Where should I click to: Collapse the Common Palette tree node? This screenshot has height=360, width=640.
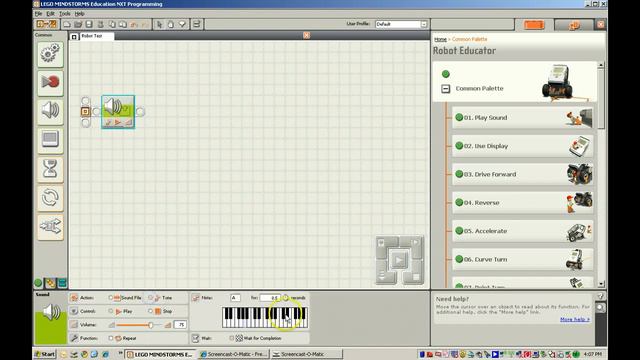tap(446, 89)
